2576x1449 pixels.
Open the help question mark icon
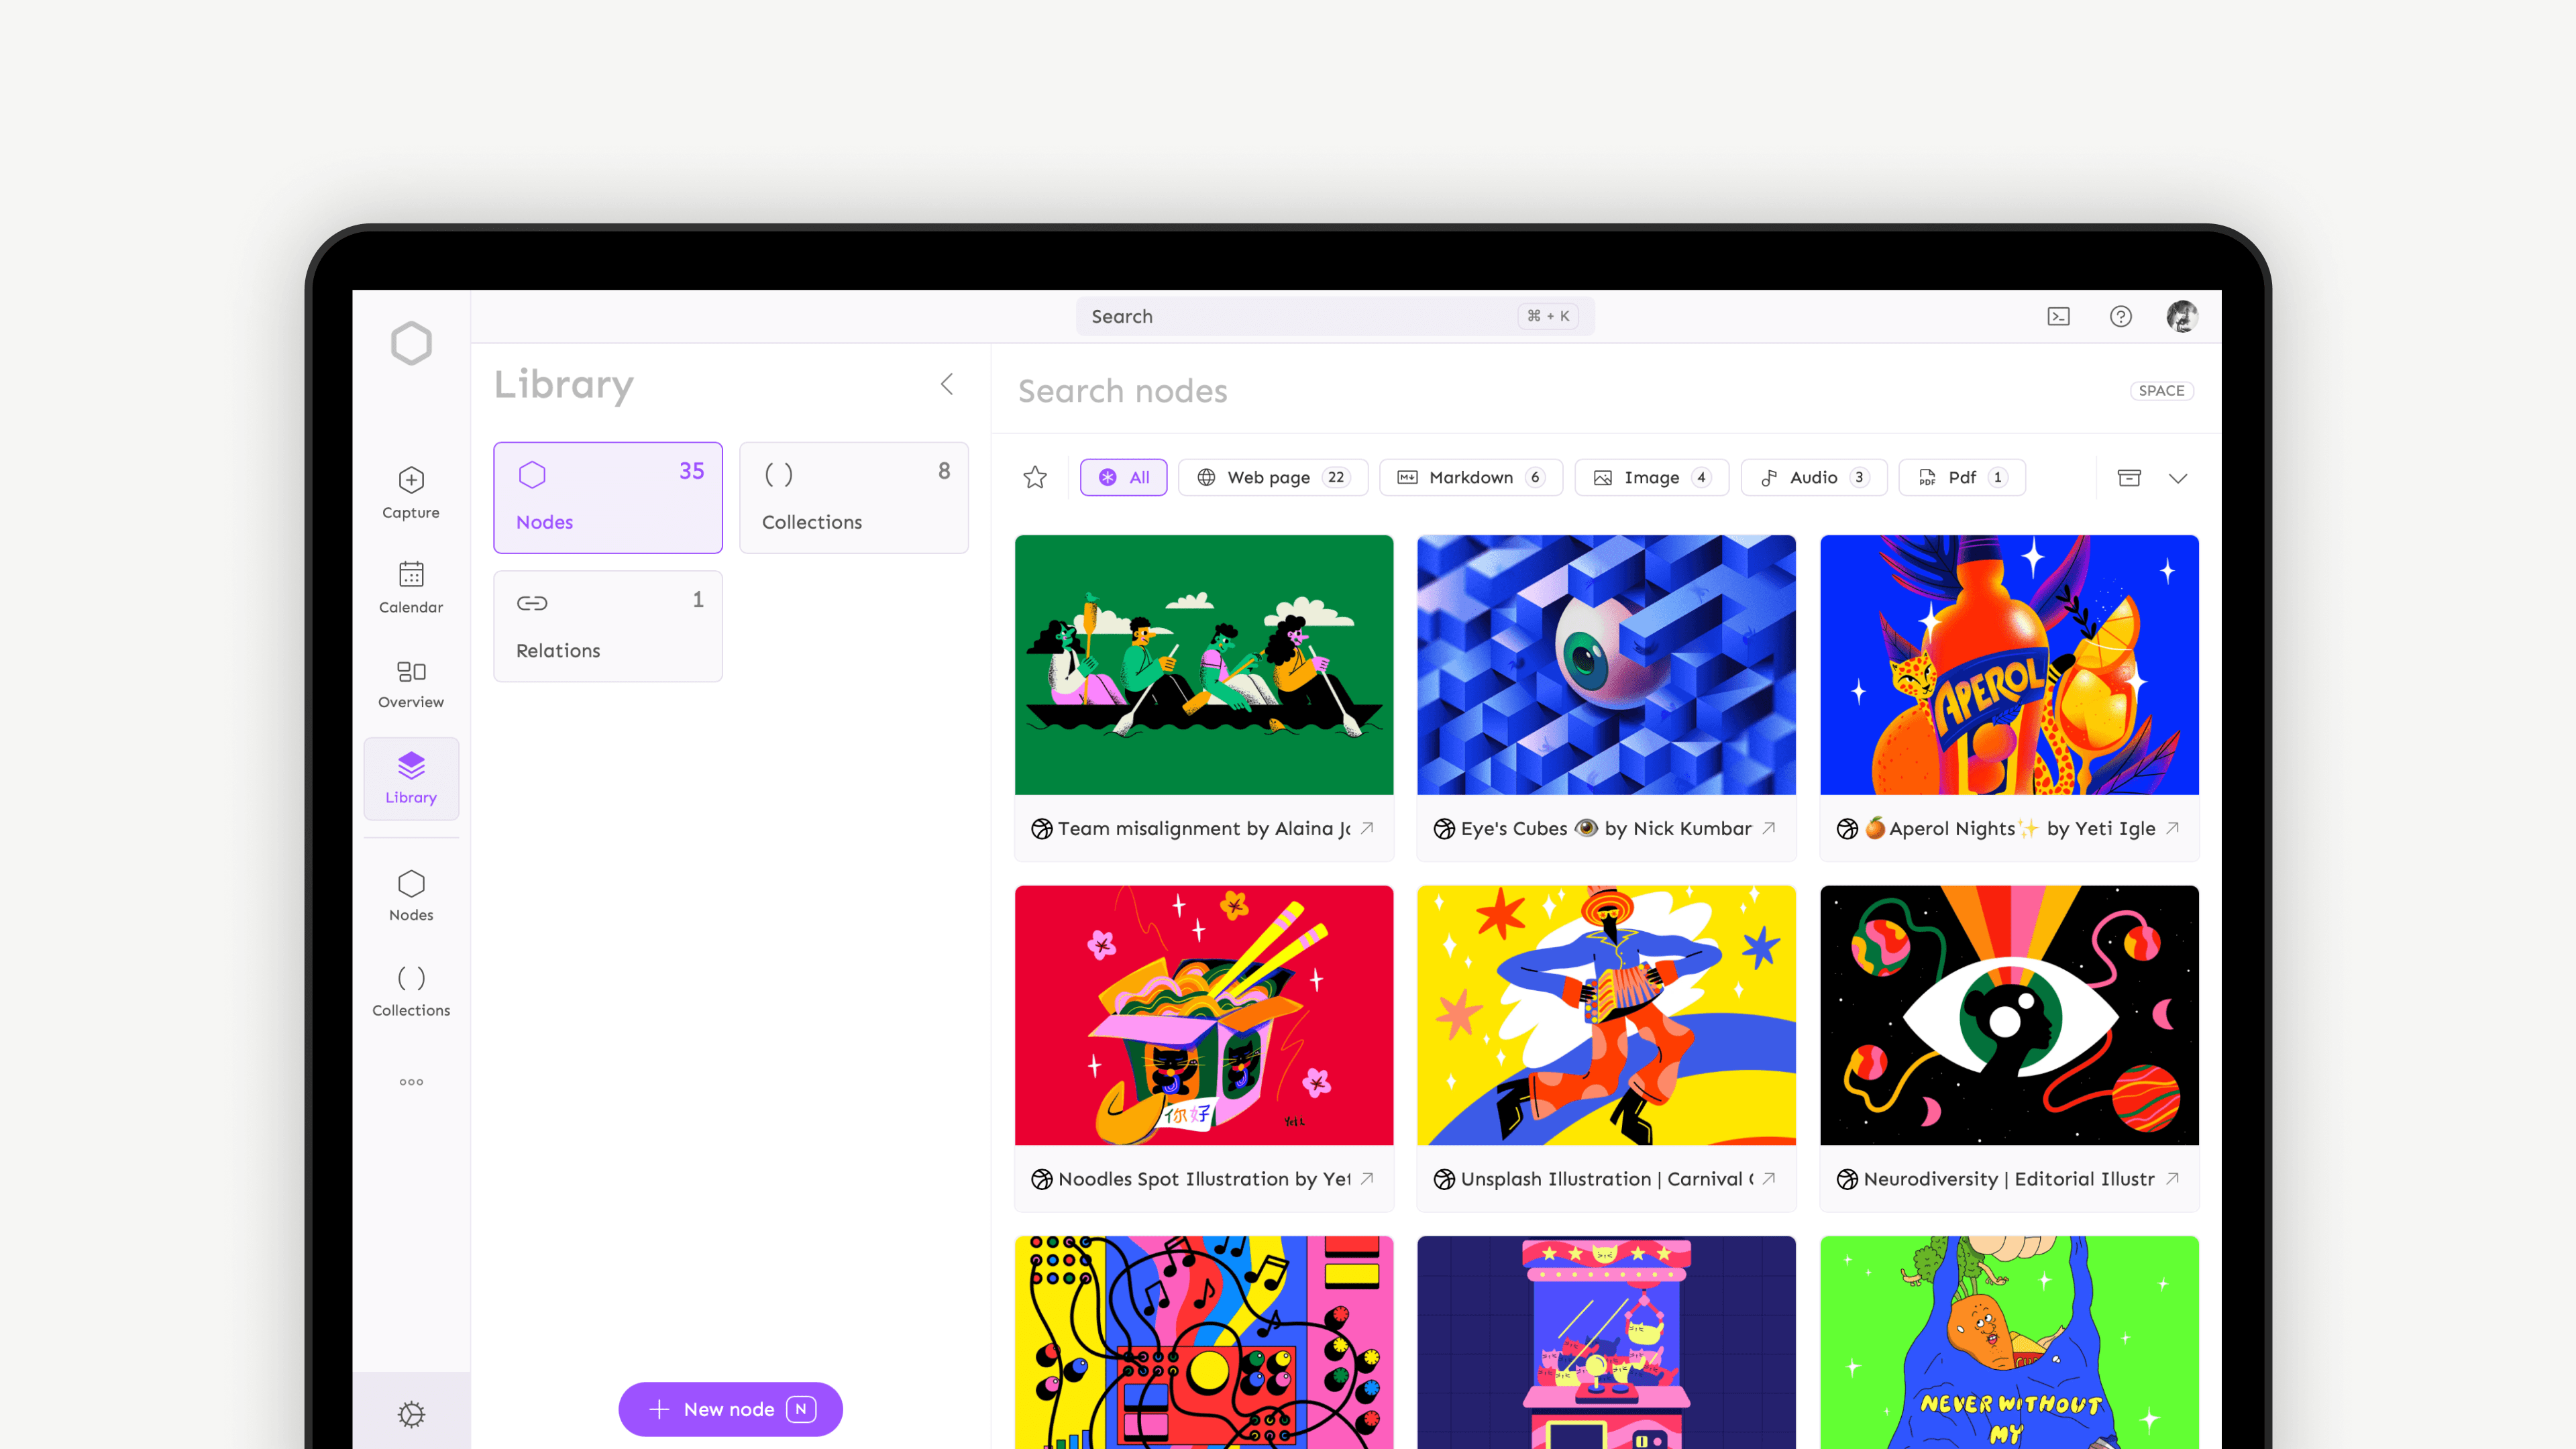point(2120,317)
